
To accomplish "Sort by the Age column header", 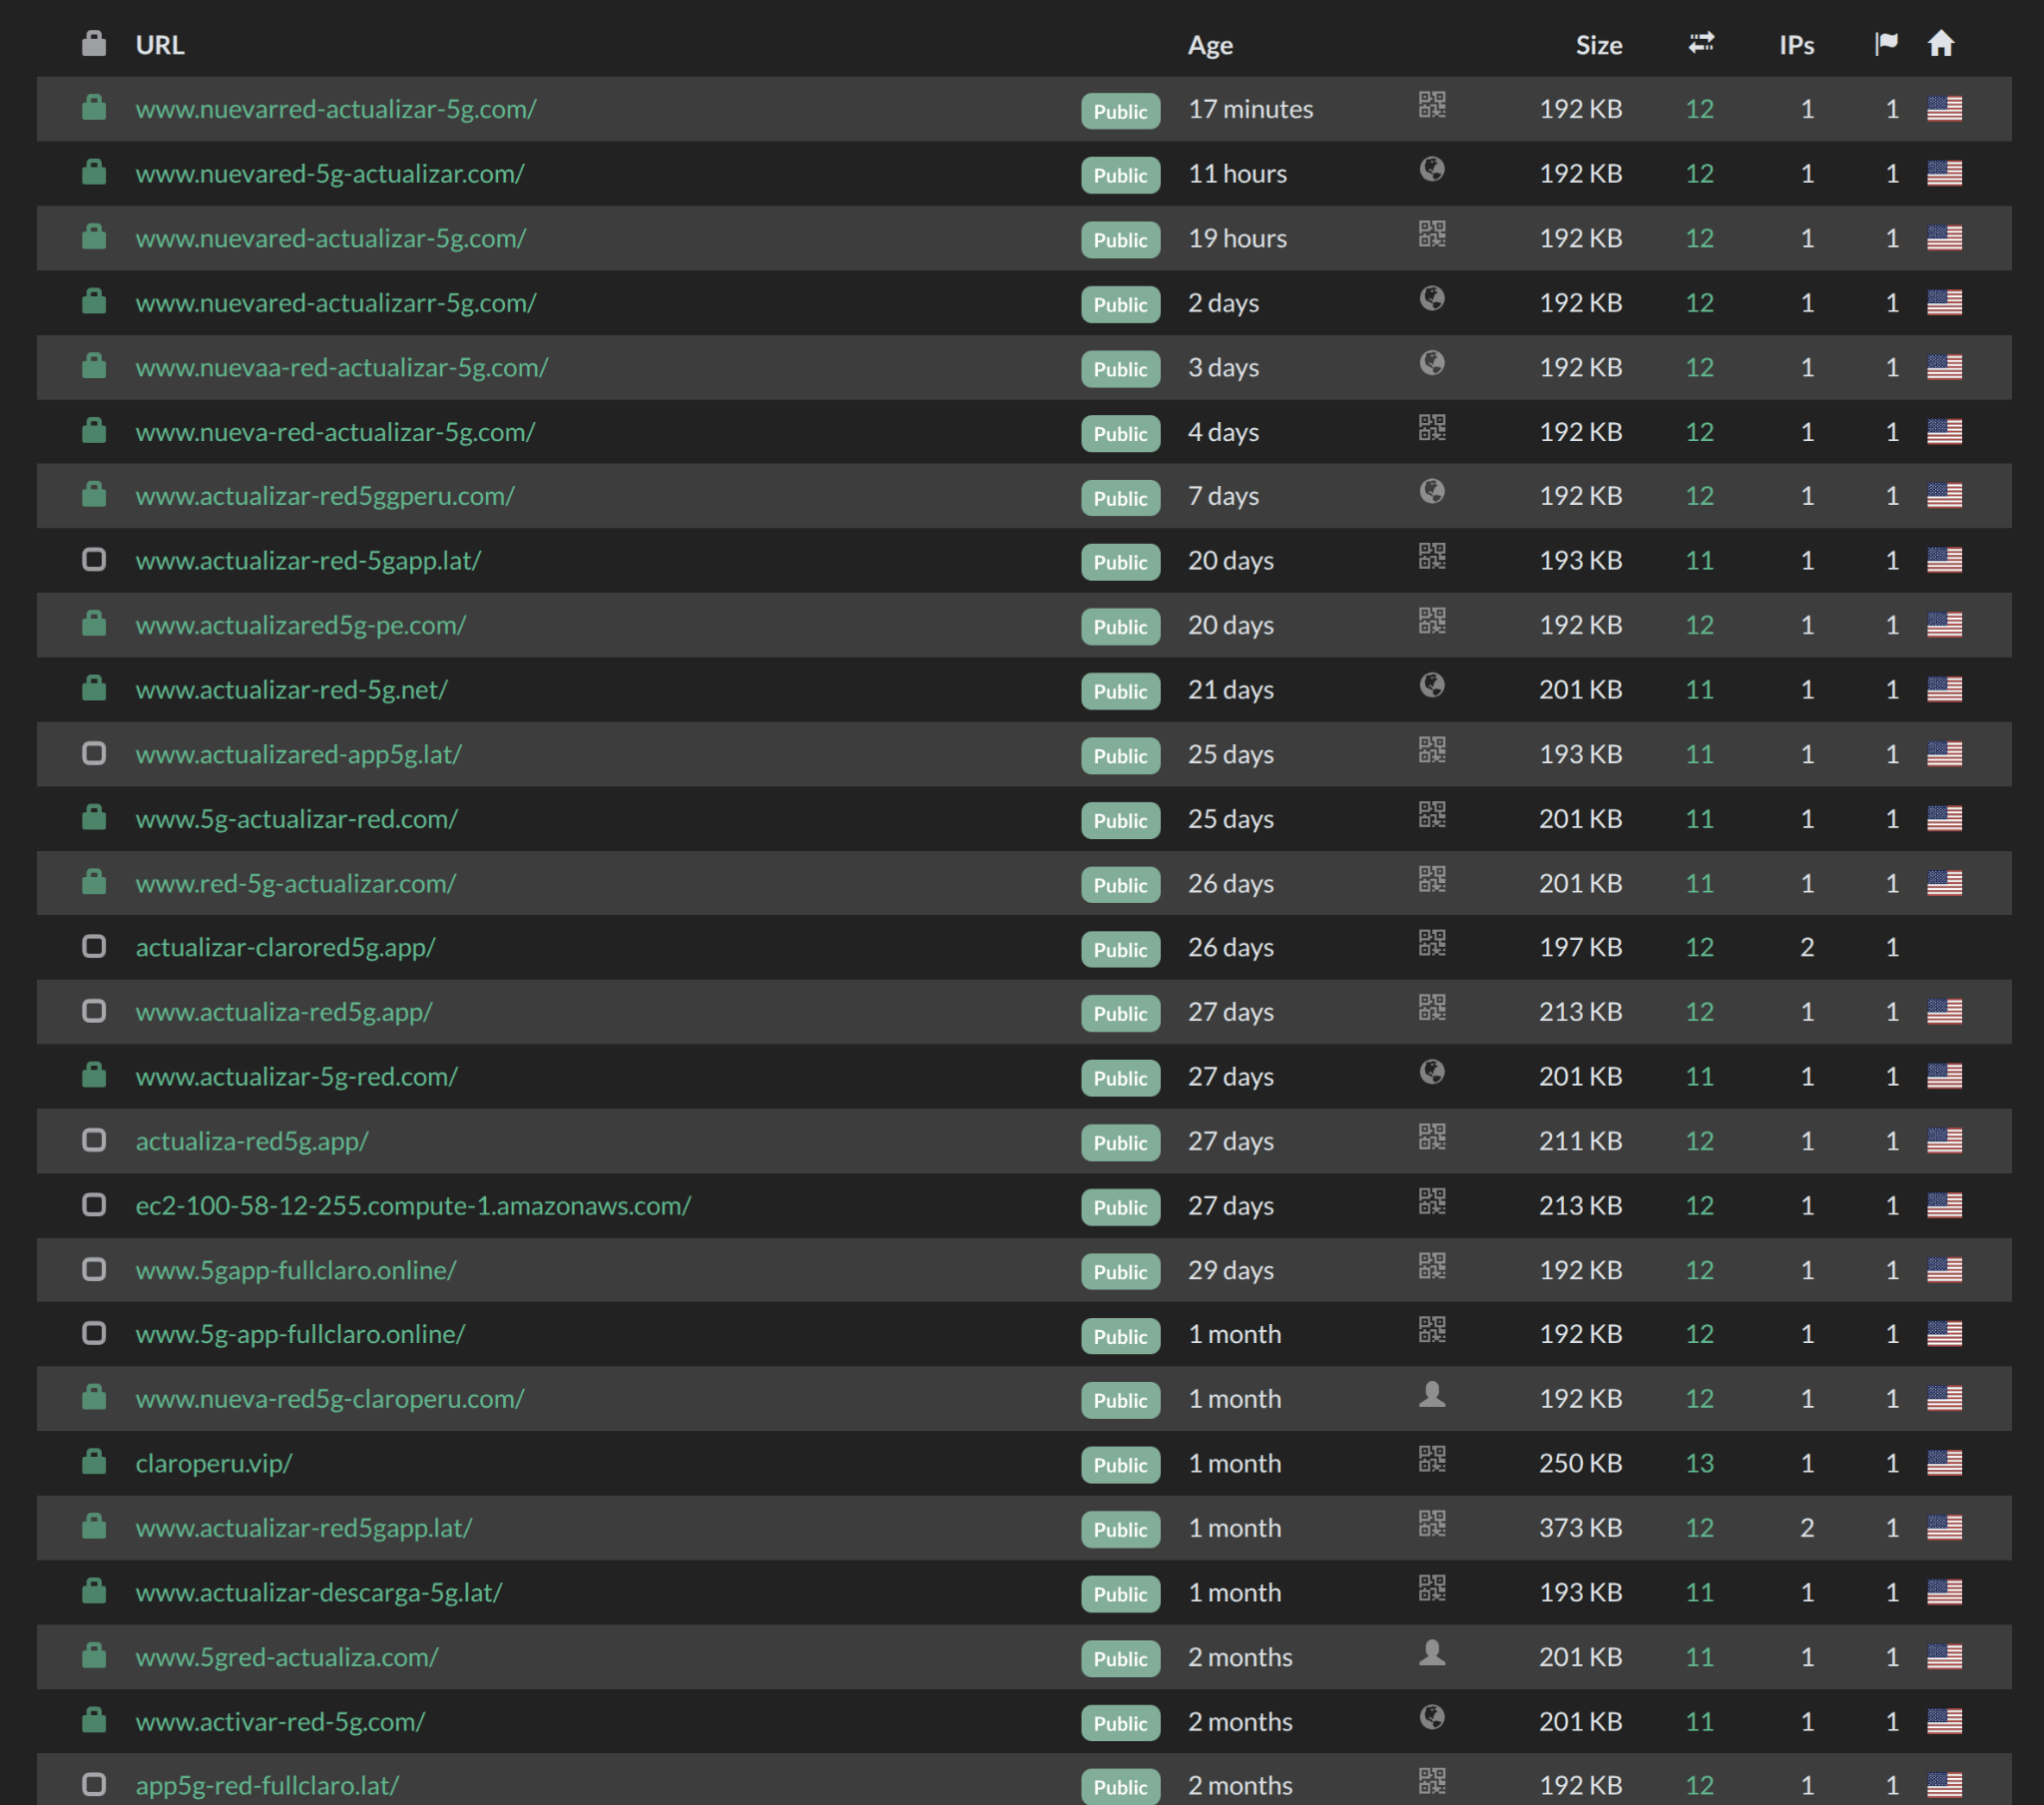I will click(x=1210, y=45).
